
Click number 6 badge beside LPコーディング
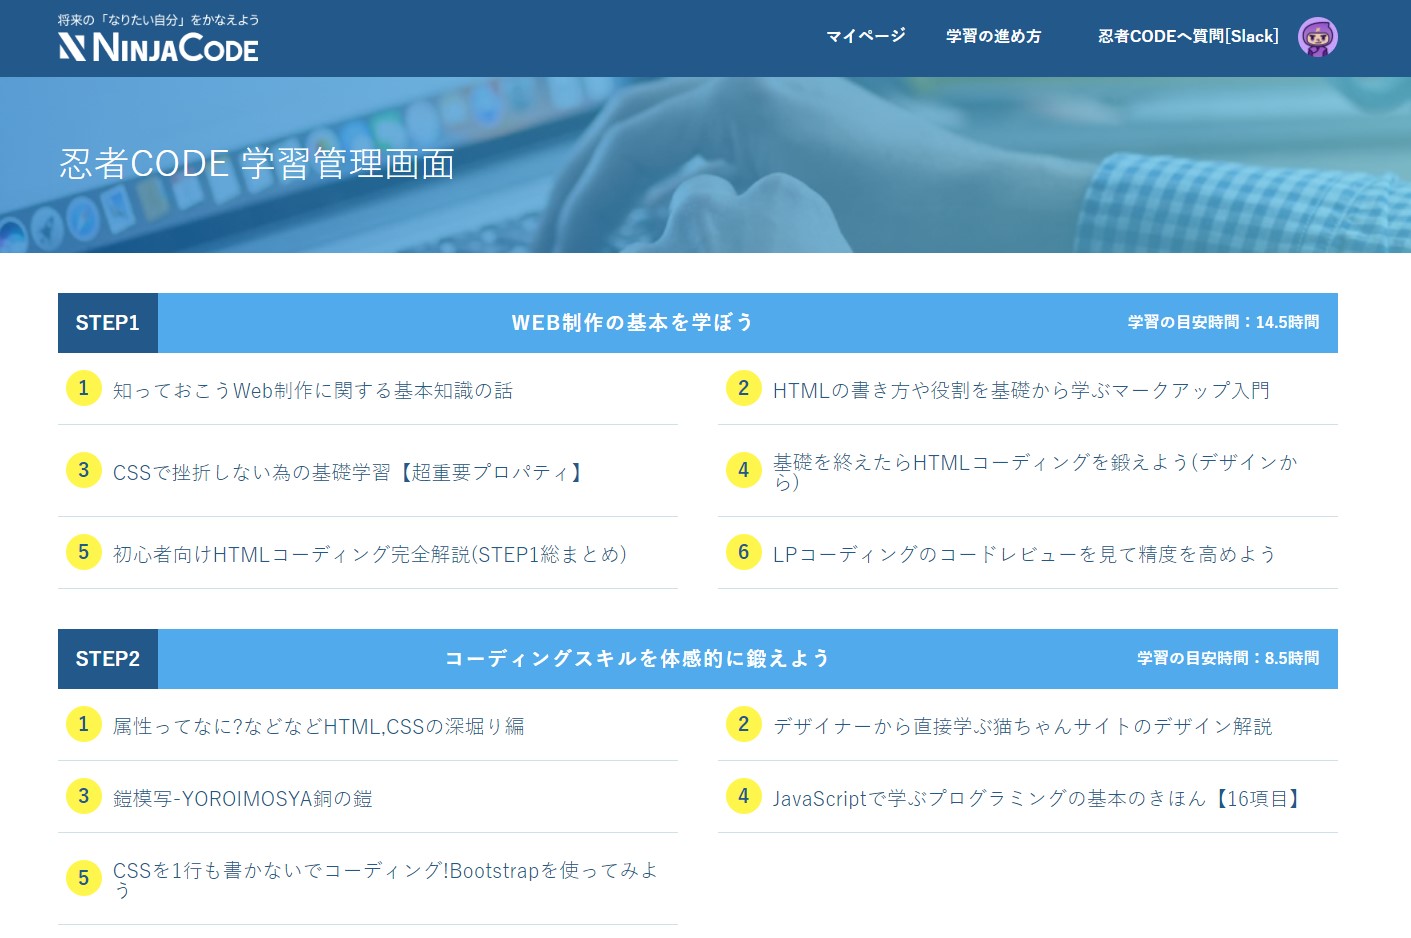tap(744, 552)
